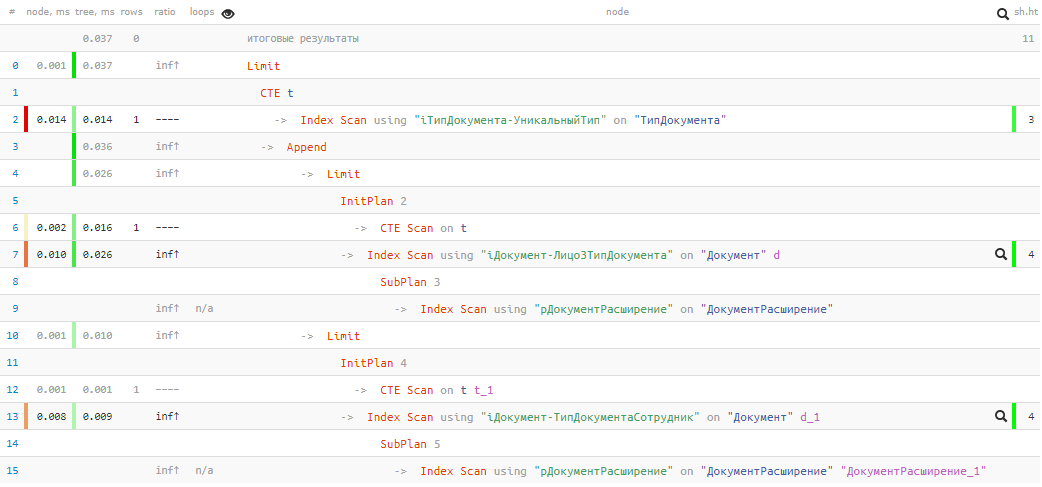Select the "InitPlan 2" node
Viewport: 1042px width, 487px height.
tap(373, 201)
